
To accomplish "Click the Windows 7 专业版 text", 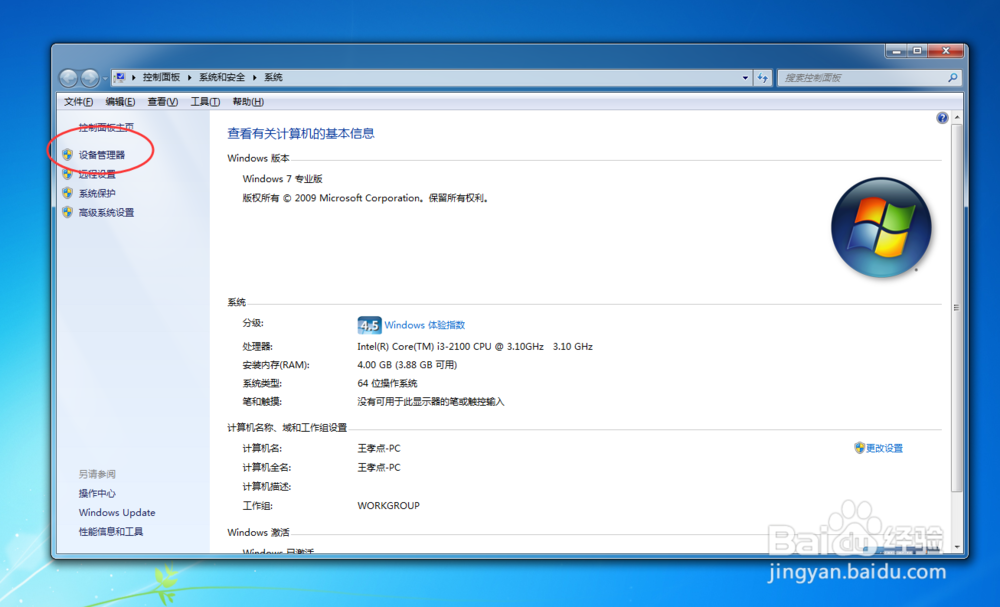I will click(x=283, y=179).
